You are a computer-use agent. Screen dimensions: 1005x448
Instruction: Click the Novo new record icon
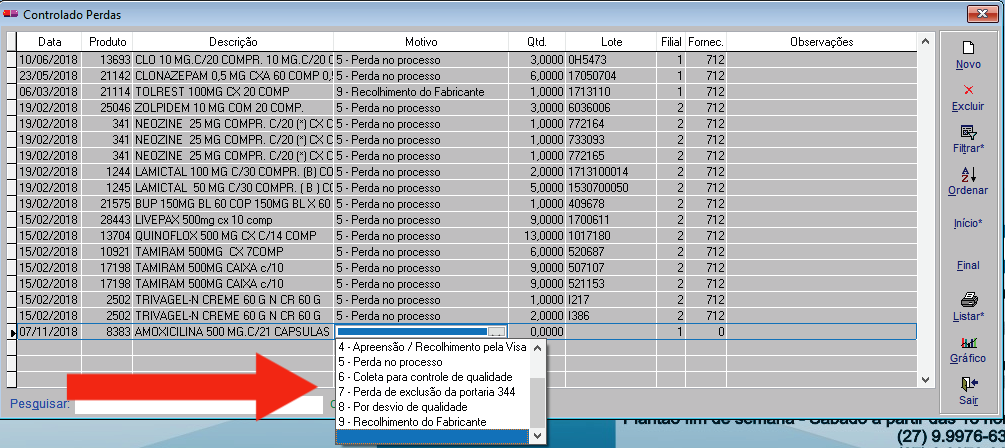click(967, 49)
